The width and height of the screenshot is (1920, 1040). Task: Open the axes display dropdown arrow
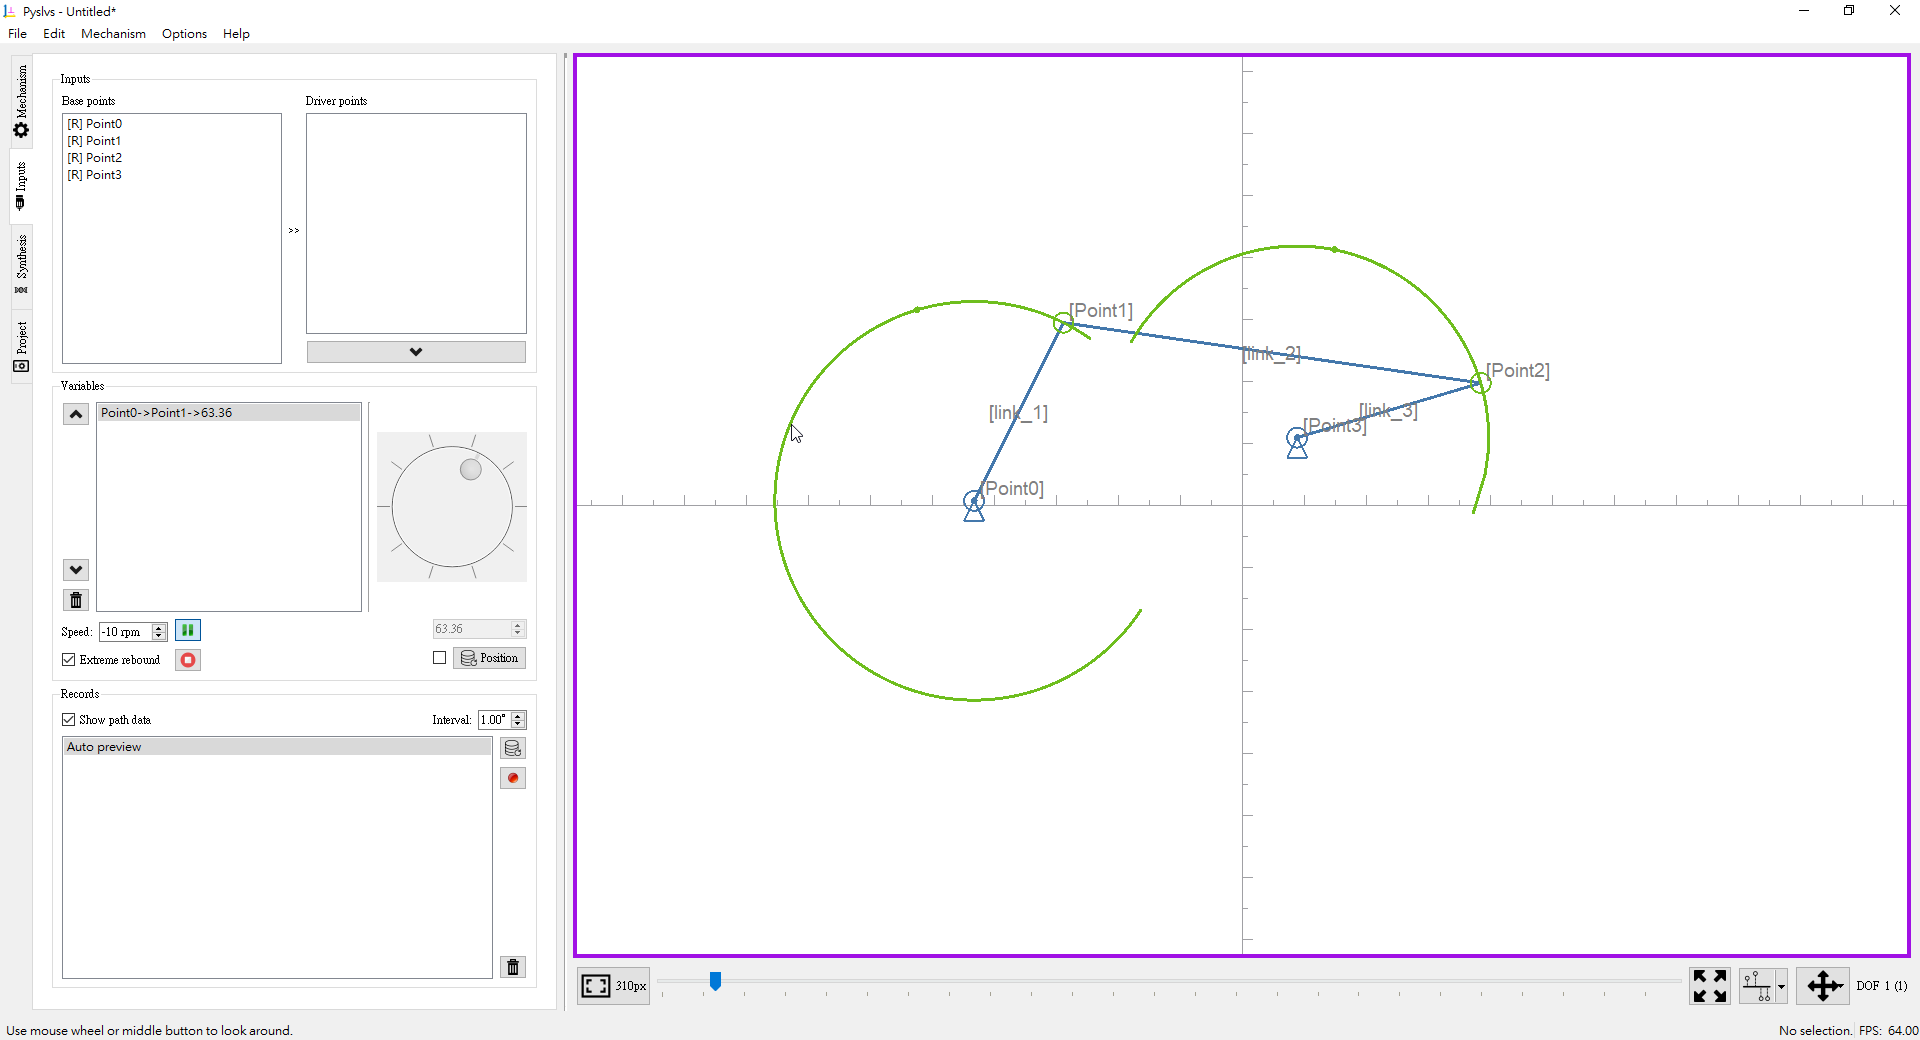pyautogui.click(x=1781, y=987)
